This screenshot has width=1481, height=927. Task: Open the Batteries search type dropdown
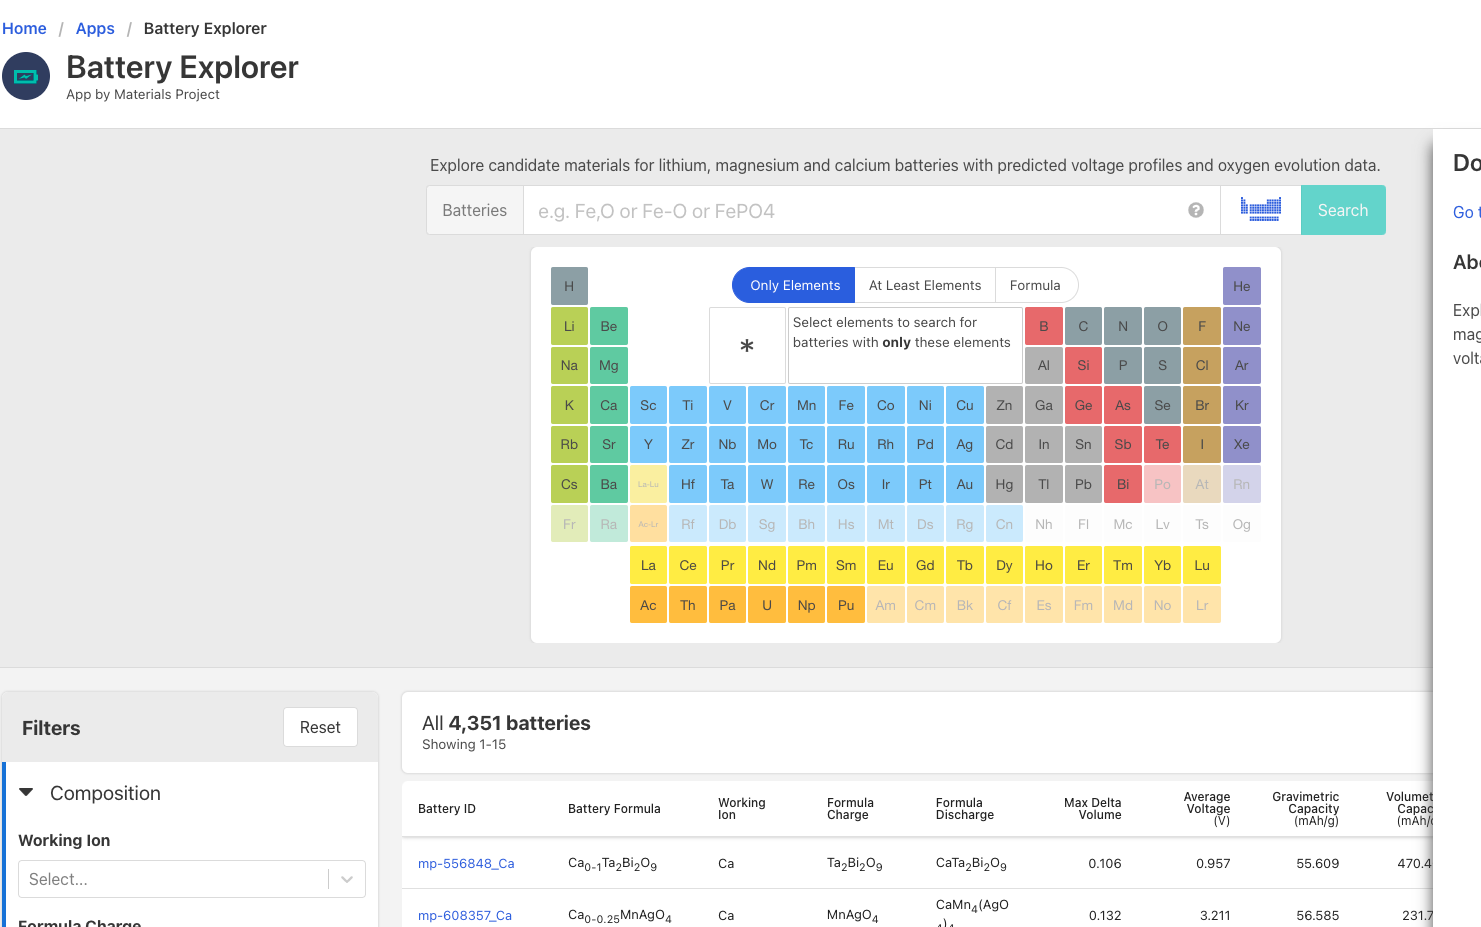coord(474,210)
